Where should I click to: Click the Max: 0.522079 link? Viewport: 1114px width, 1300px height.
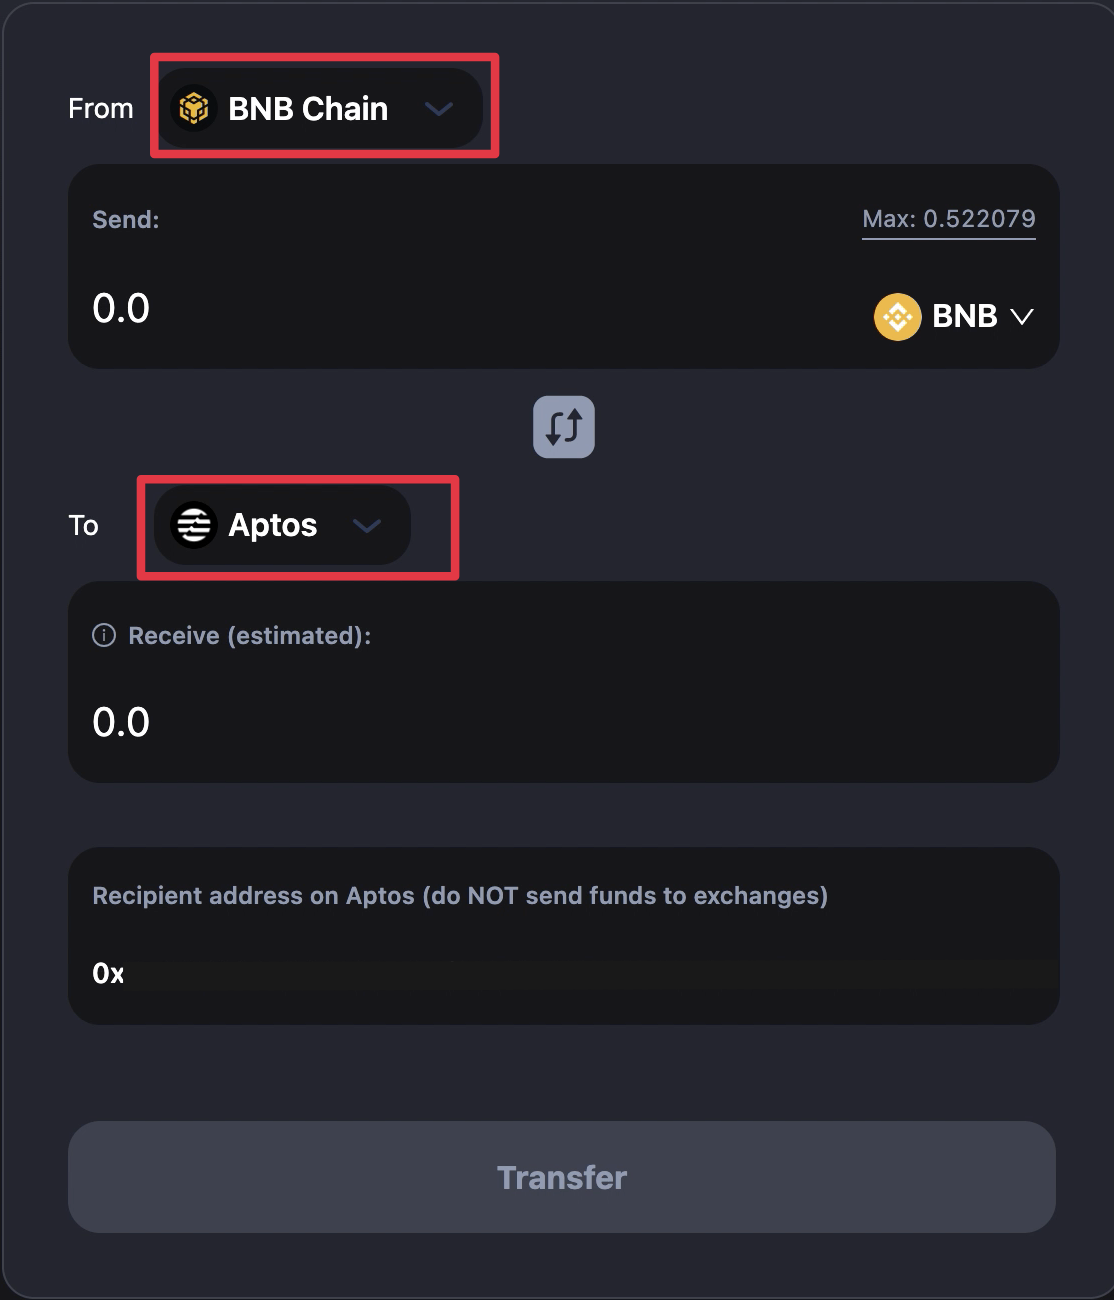coord(948,219)
